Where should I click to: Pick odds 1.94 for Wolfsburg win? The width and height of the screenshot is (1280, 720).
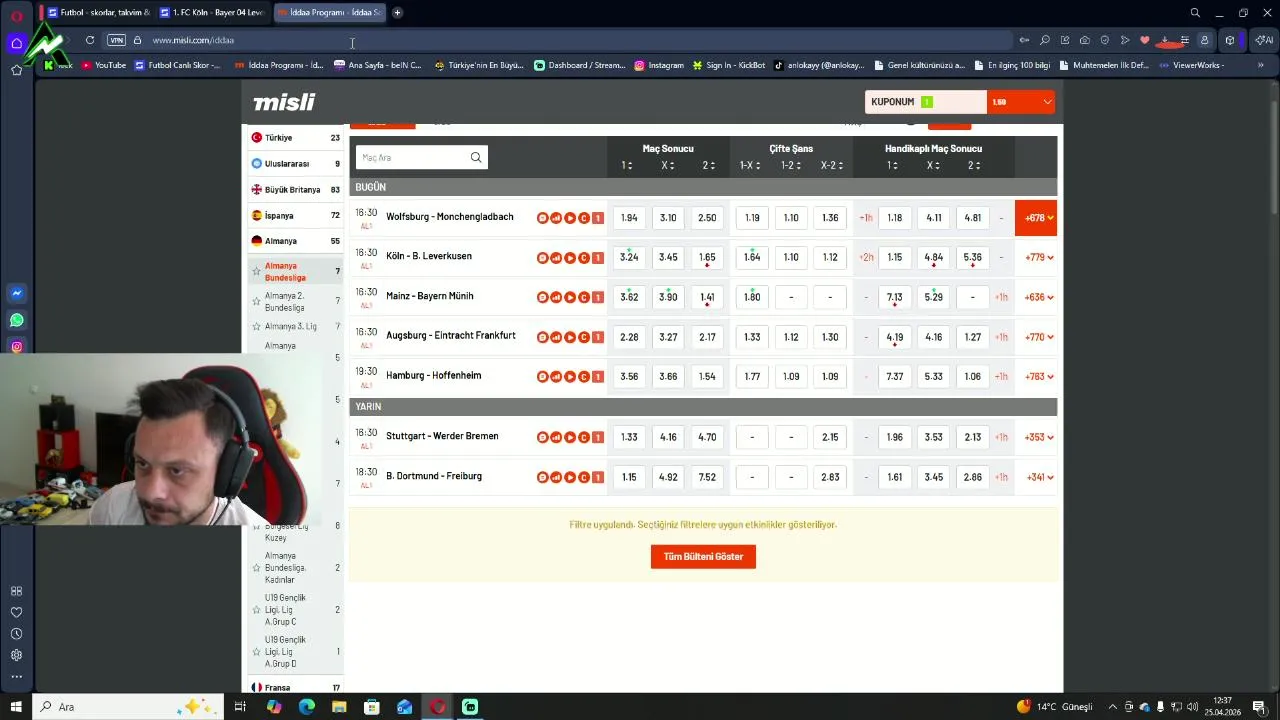point(629,218)
